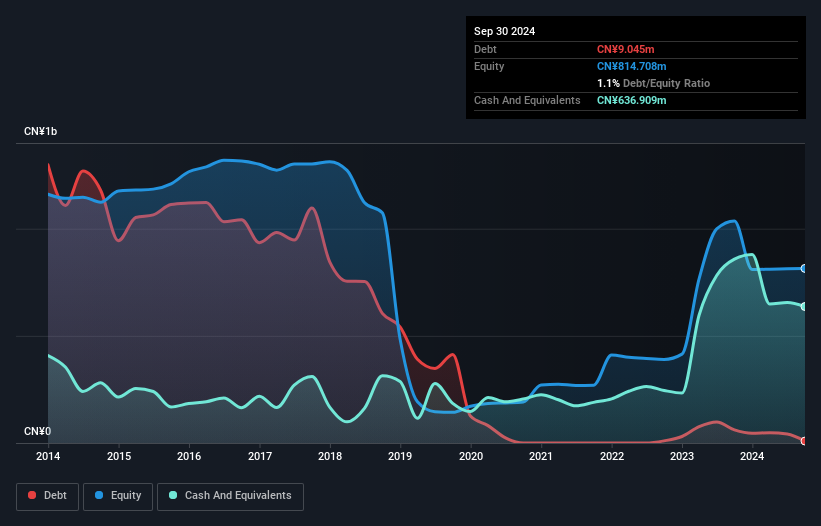
Task: Click the 2014 x-axis label
Action: pos(48,456)
